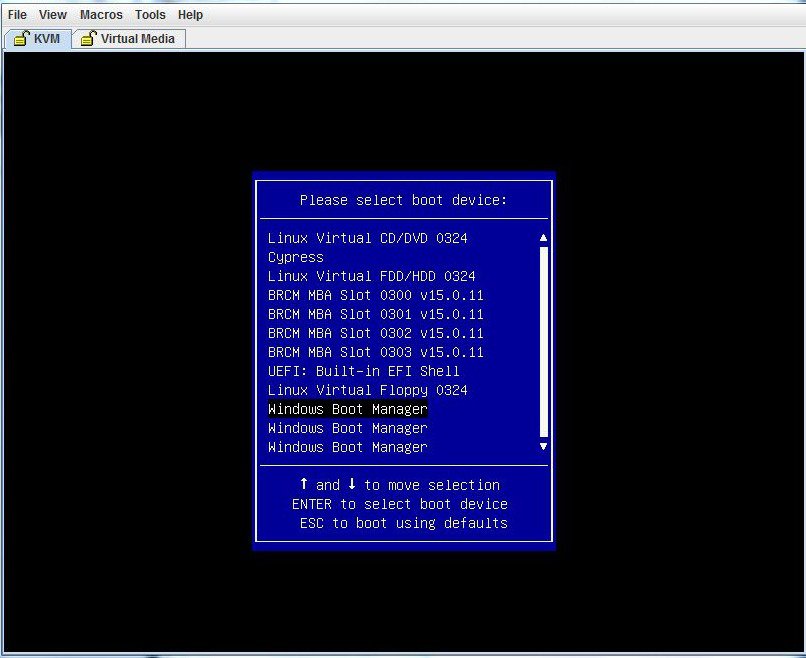Open the Tools menu
The height and width of the screenshot is (658, 806).
tap(150, 15)
